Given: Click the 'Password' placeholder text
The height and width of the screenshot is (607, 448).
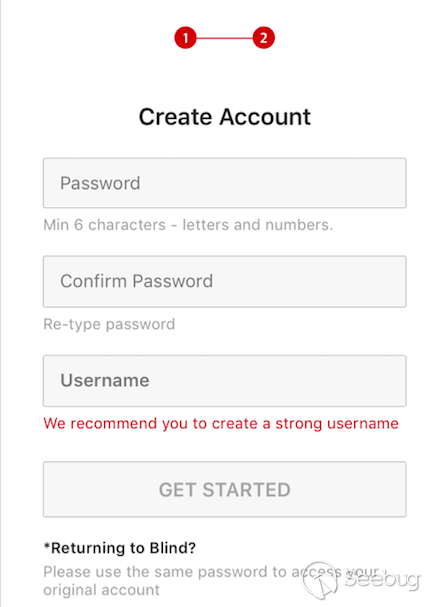Looking at the screenshot, I should click(100, 183).
